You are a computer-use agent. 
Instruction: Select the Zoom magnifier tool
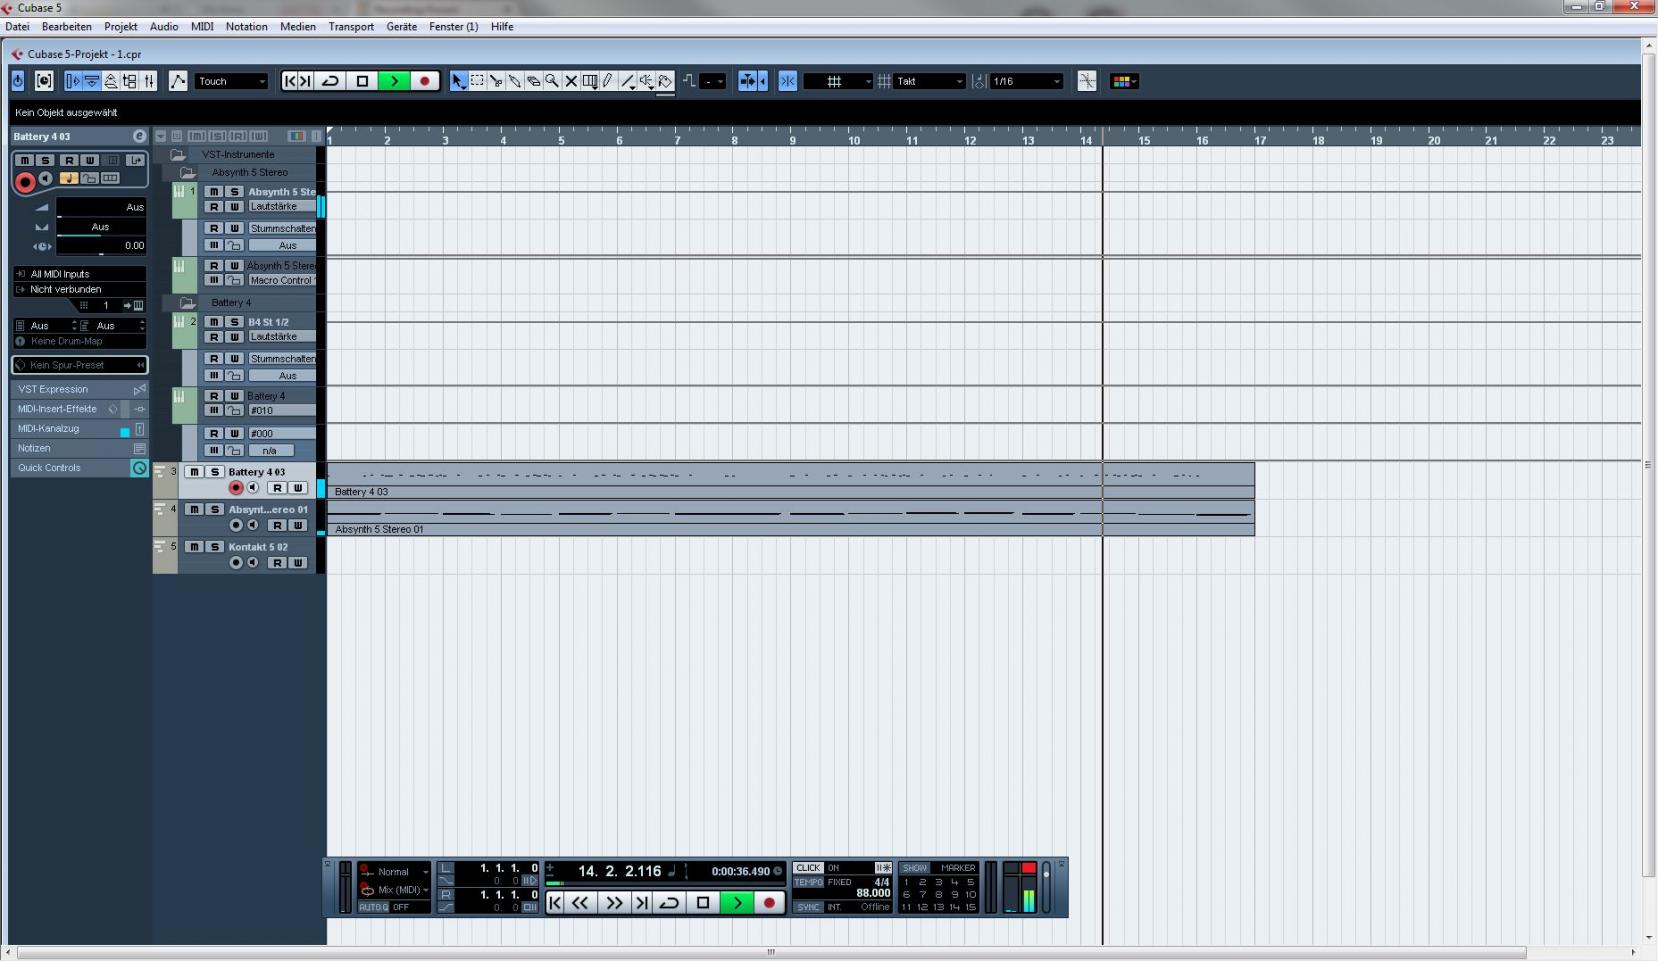click(x=551, y=81)
